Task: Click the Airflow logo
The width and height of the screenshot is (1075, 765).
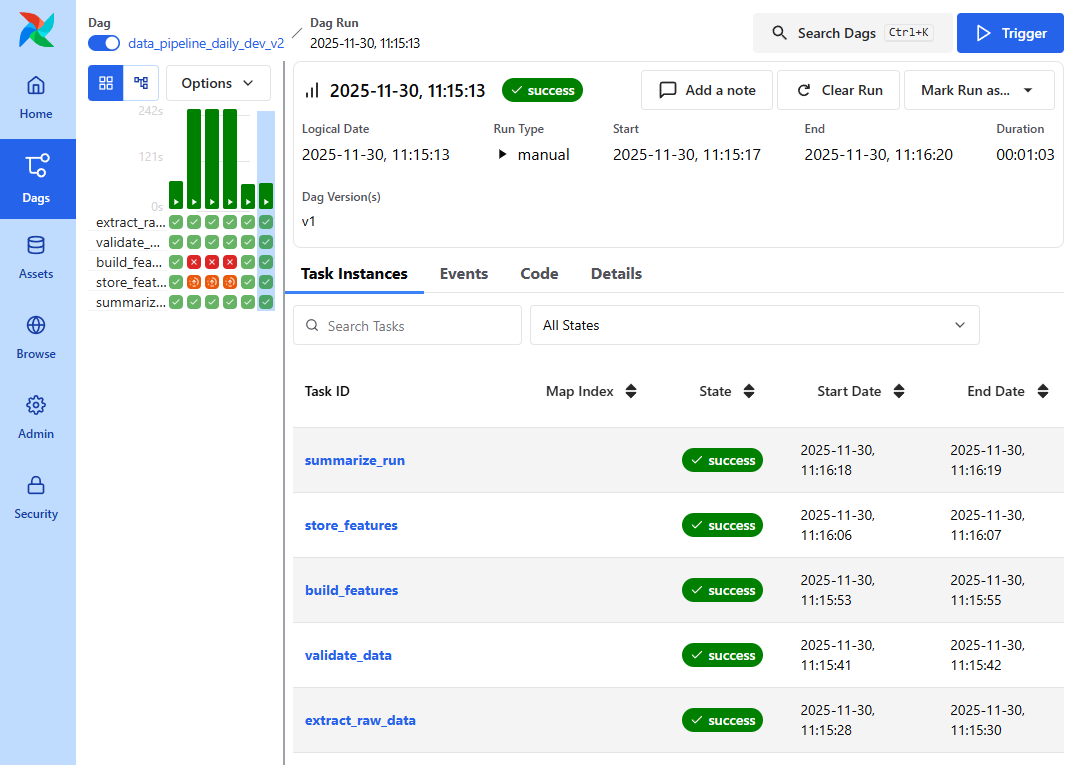Action: click(x=36, y=30)
